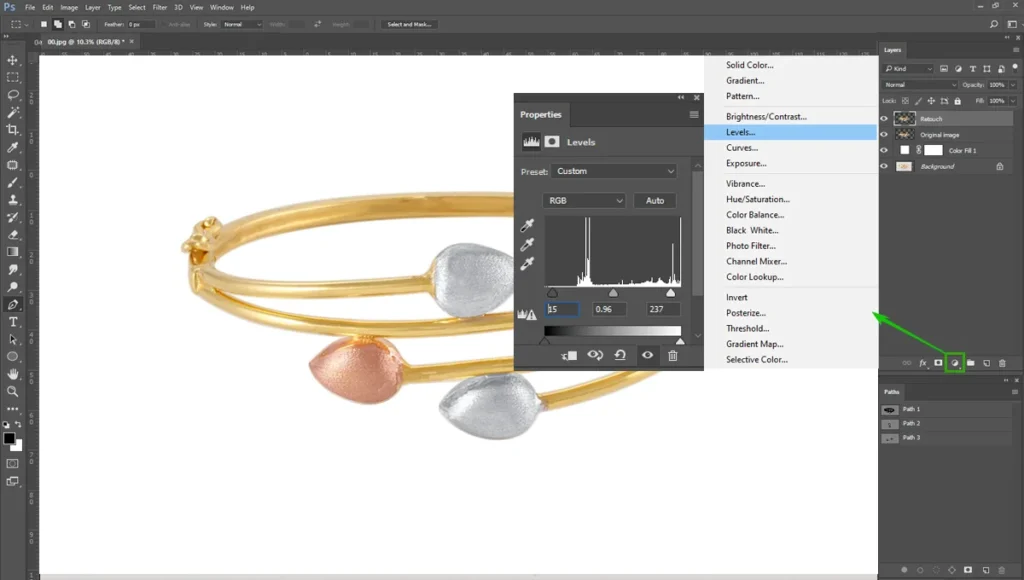Click the Auto levels button
Viewport: 1024px width, 580px height.
tap(654, 201)
